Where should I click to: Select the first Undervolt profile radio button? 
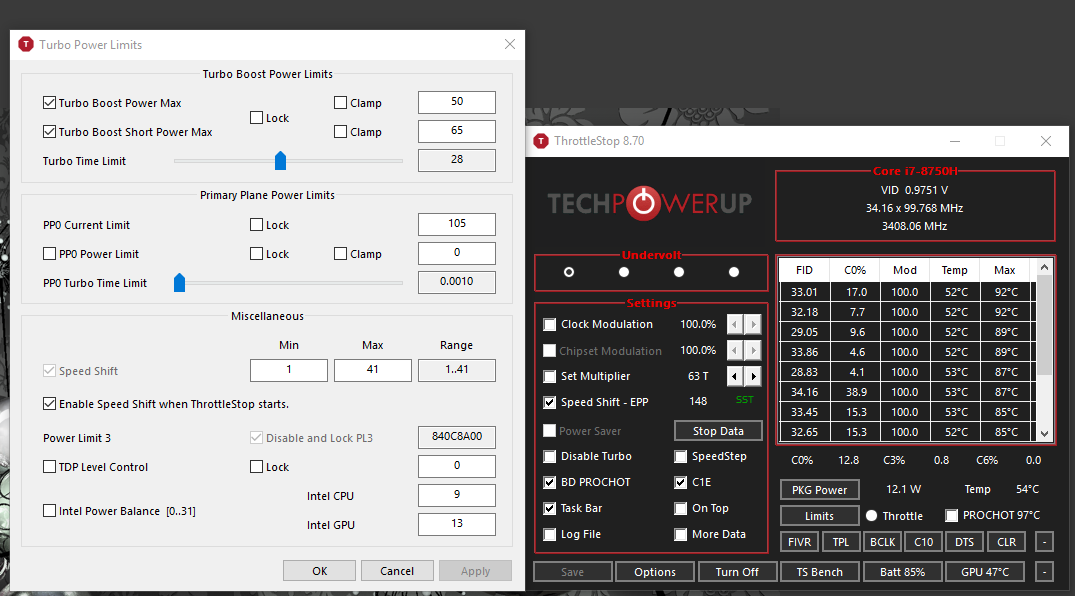(569, 272)
